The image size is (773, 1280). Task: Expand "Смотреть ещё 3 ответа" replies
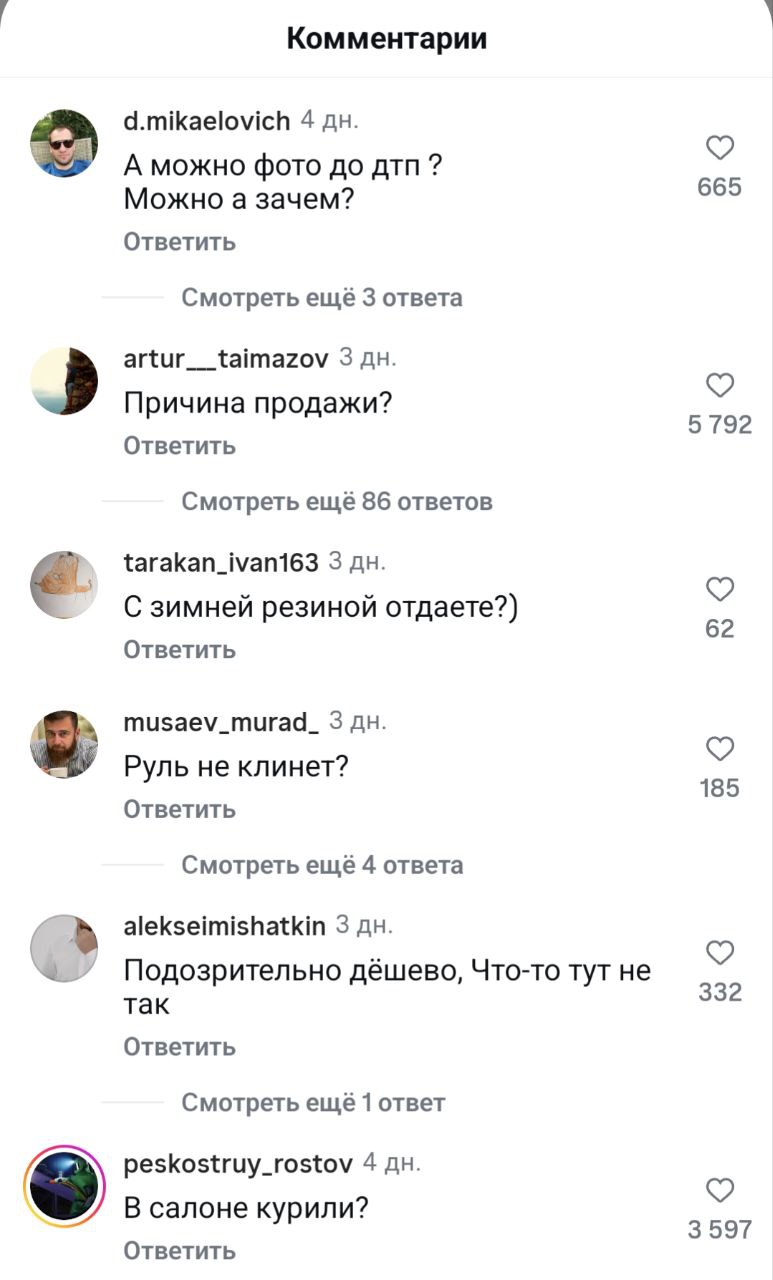(321, 298)
